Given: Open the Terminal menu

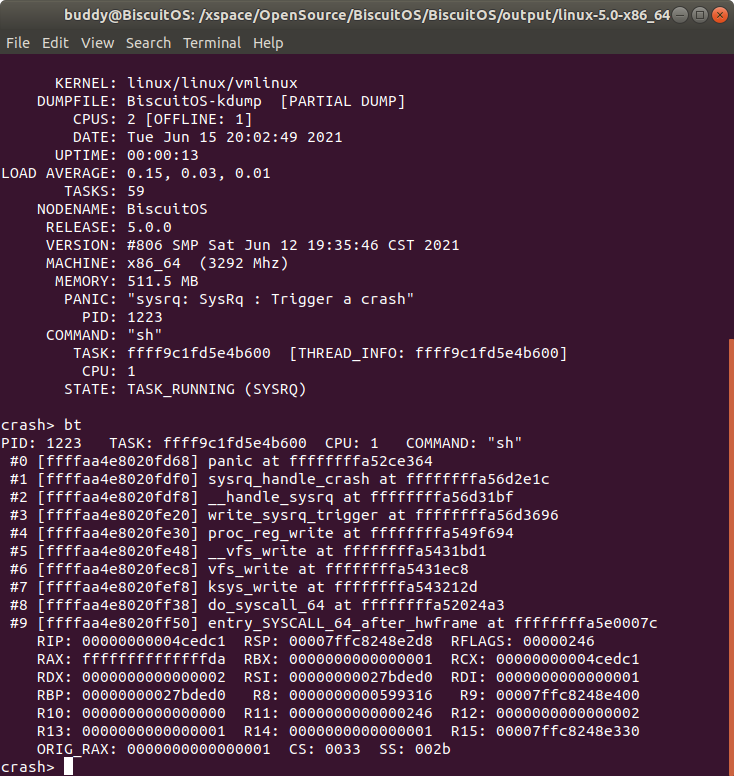Looking at the screenshot, I should [212, 43].
